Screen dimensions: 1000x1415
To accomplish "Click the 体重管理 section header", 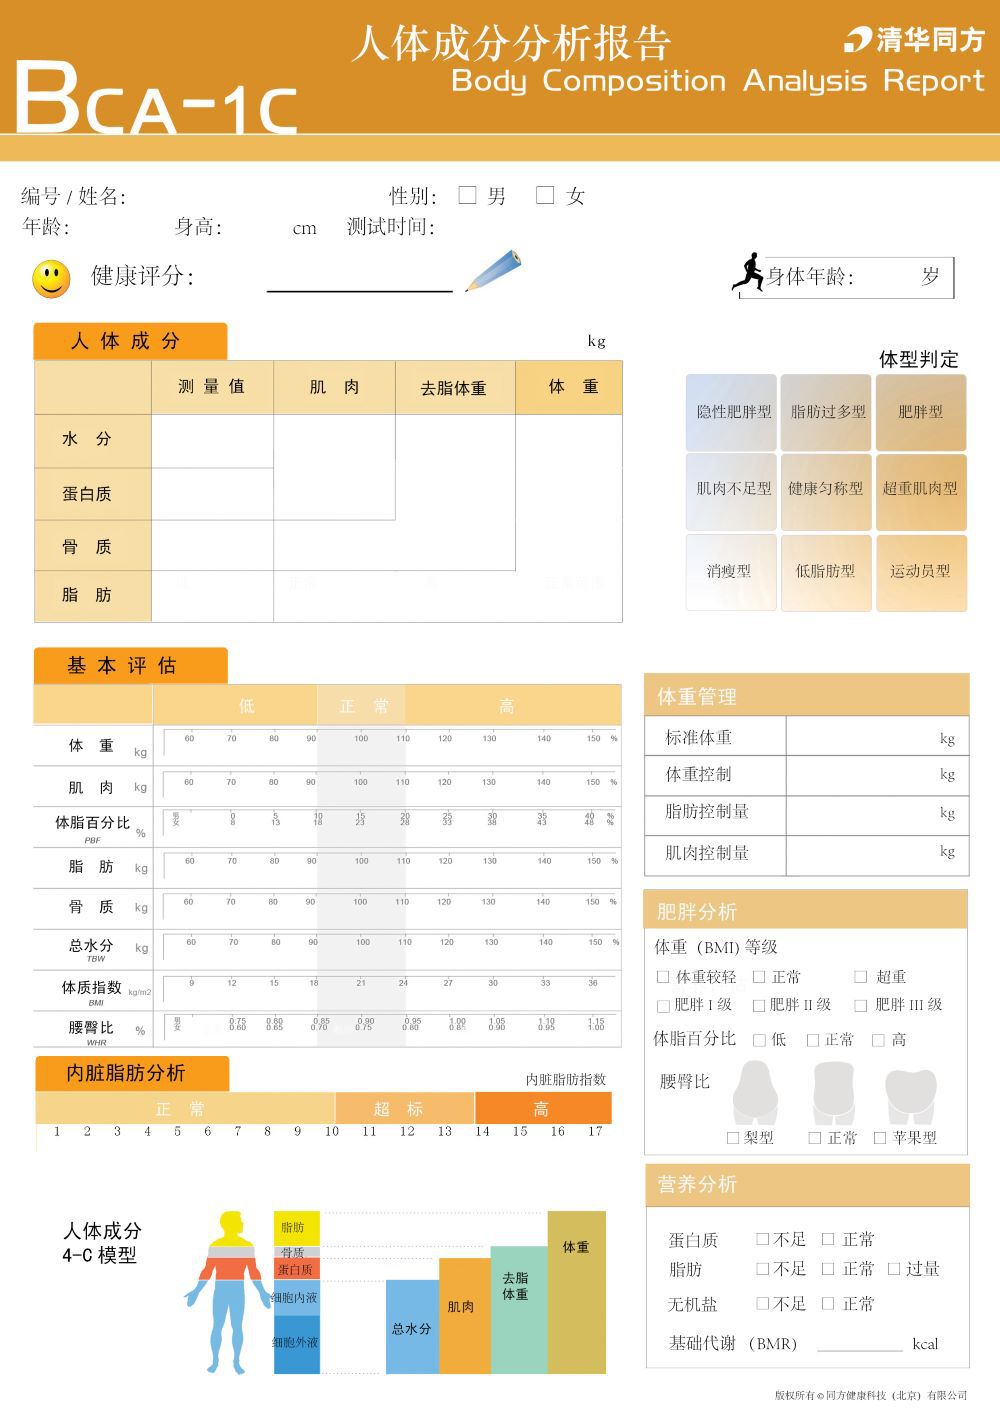I will point(806,694).
